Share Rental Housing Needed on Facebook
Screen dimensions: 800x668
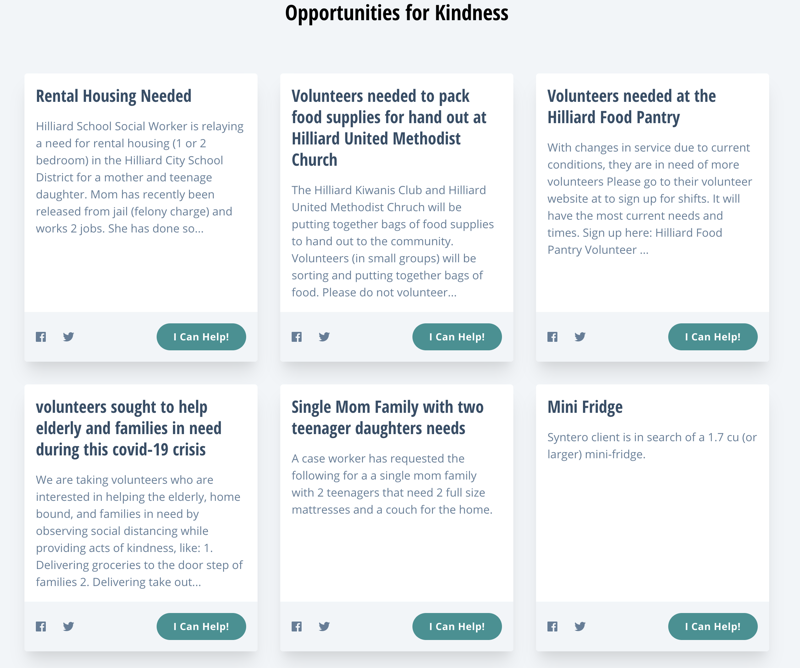(x=41, y=337)
